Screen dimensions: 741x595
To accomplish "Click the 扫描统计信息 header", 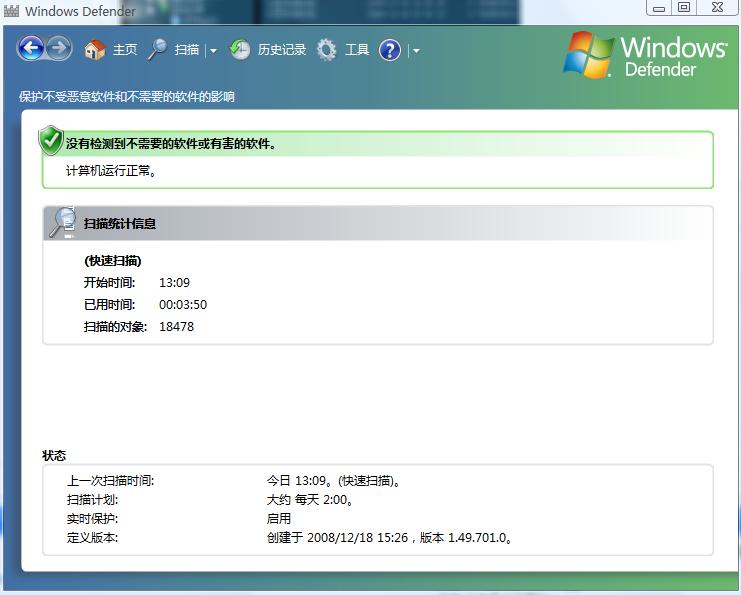I will click(120, 224).
